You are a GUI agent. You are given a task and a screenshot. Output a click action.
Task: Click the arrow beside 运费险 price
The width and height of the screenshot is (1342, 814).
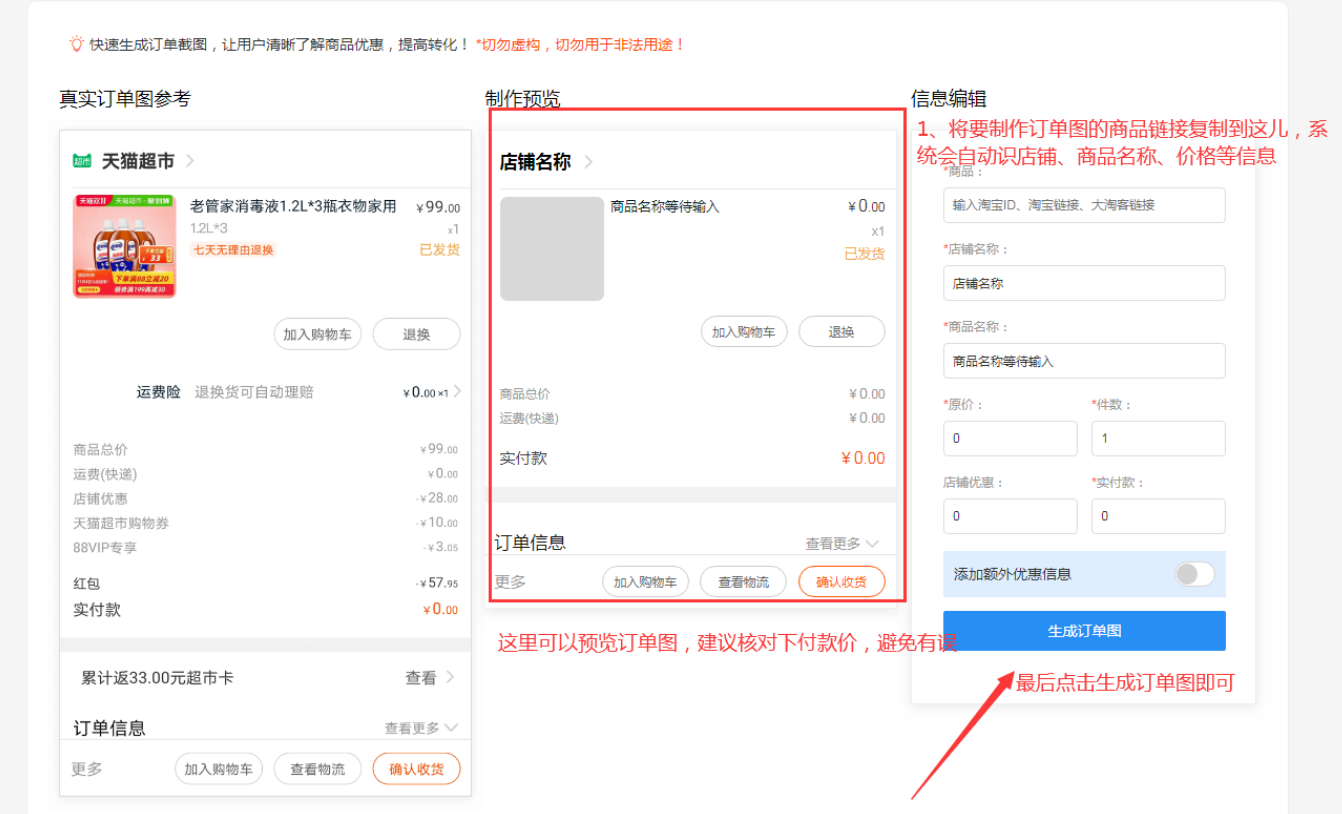coord(458,391)
